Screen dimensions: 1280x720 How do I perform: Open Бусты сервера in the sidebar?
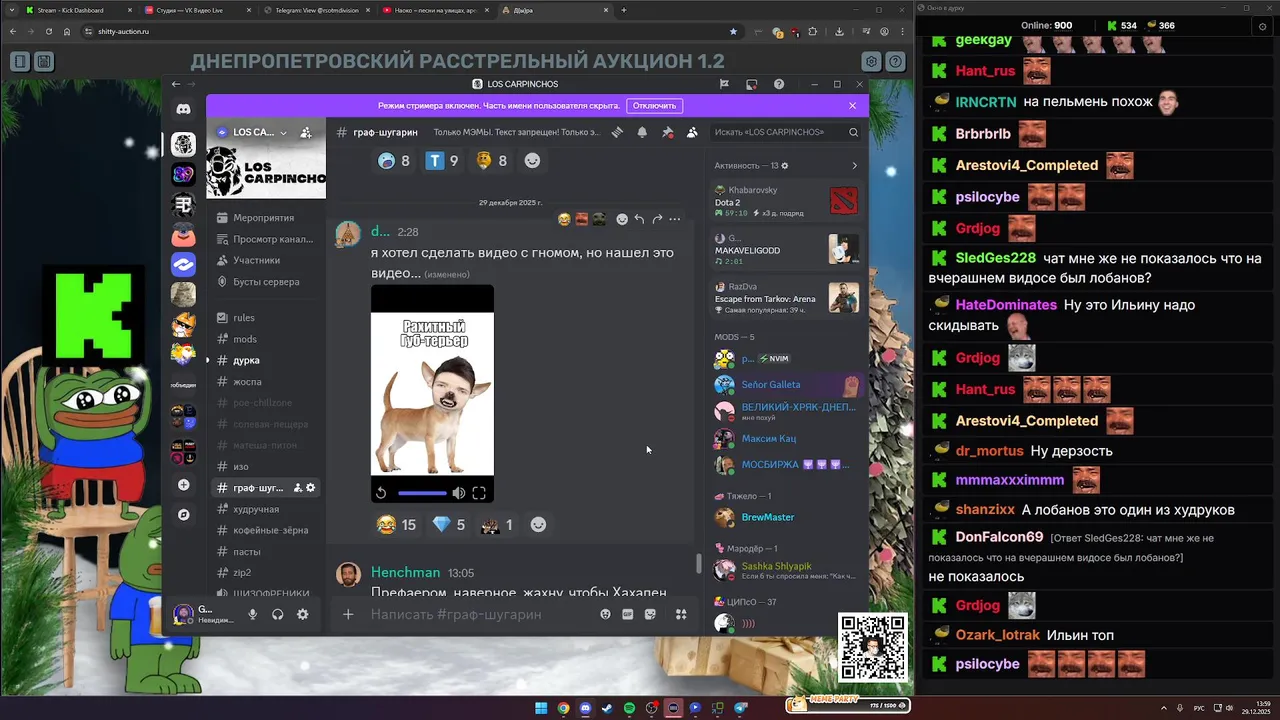(264, 282)
